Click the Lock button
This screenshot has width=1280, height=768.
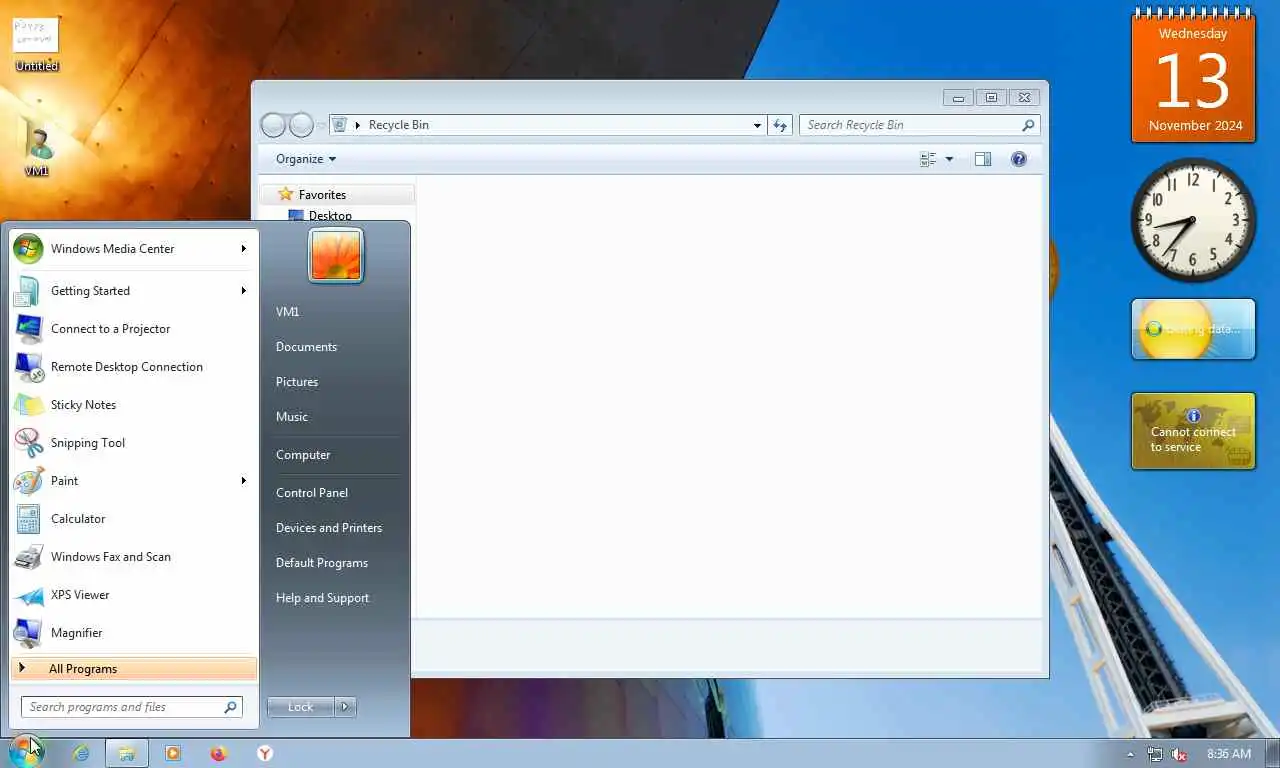(x=301, y=707)
